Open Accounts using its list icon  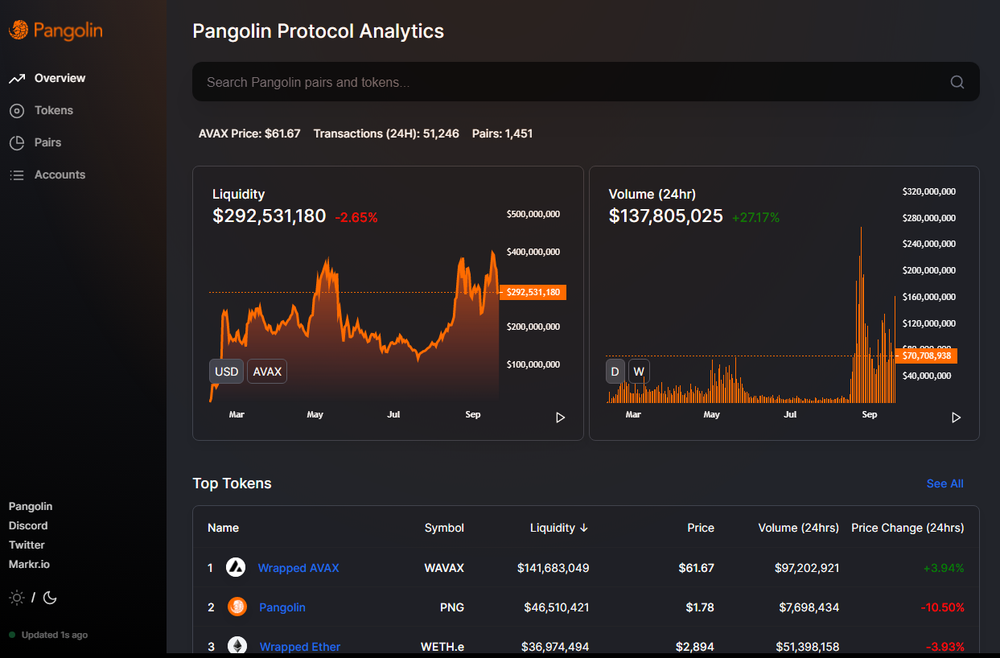pyautogui.click(x=16, y=174)
